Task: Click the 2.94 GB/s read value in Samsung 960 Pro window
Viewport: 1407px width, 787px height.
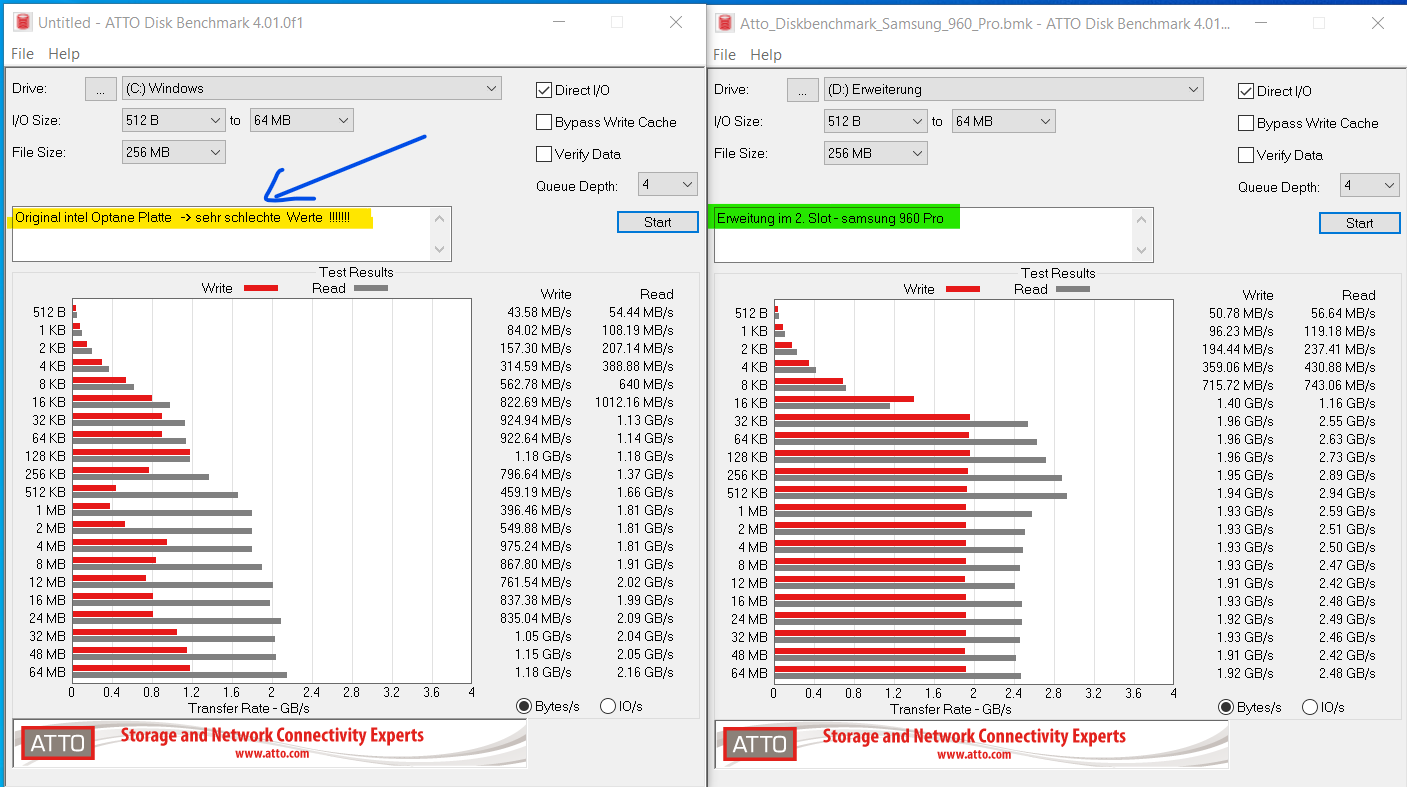Action: point(1347,493)
